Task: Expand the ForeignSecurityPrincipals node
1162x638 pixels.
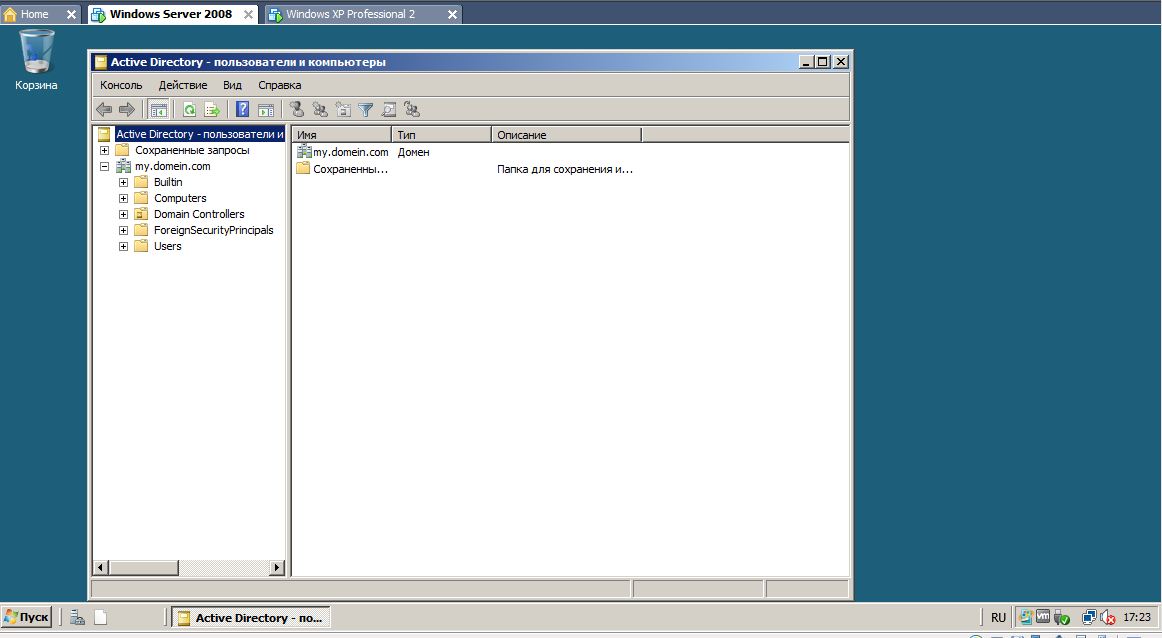Action: pos(123,230)
